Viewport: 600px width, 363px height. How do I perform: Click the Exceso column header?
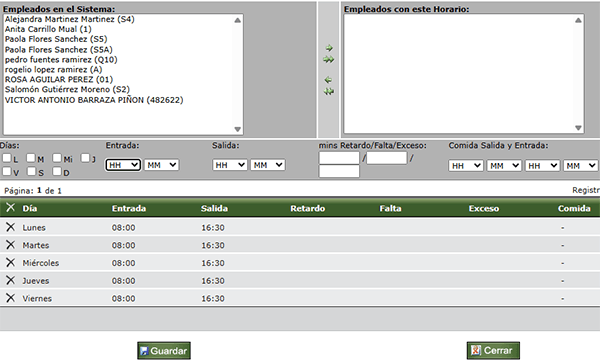click(484, 208)
